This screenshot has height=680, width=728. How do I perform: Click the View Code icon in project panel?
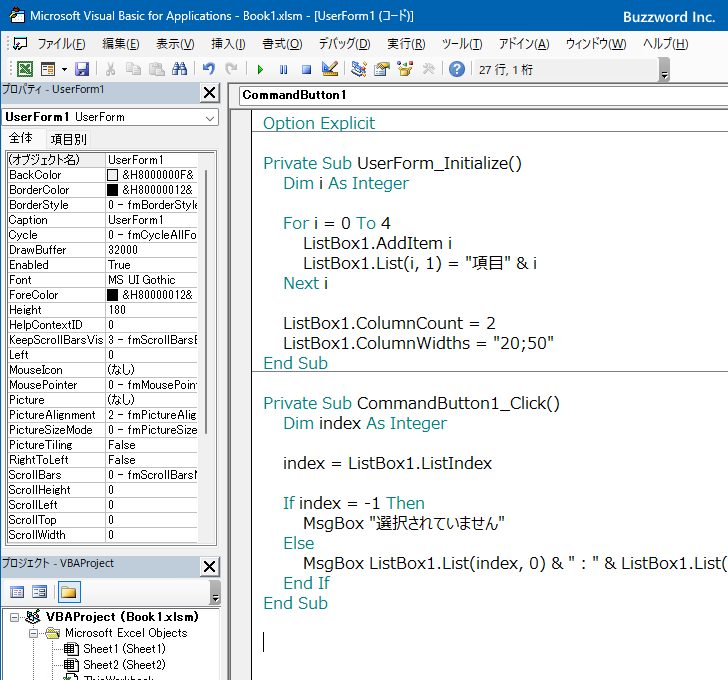tap(17, 592)
